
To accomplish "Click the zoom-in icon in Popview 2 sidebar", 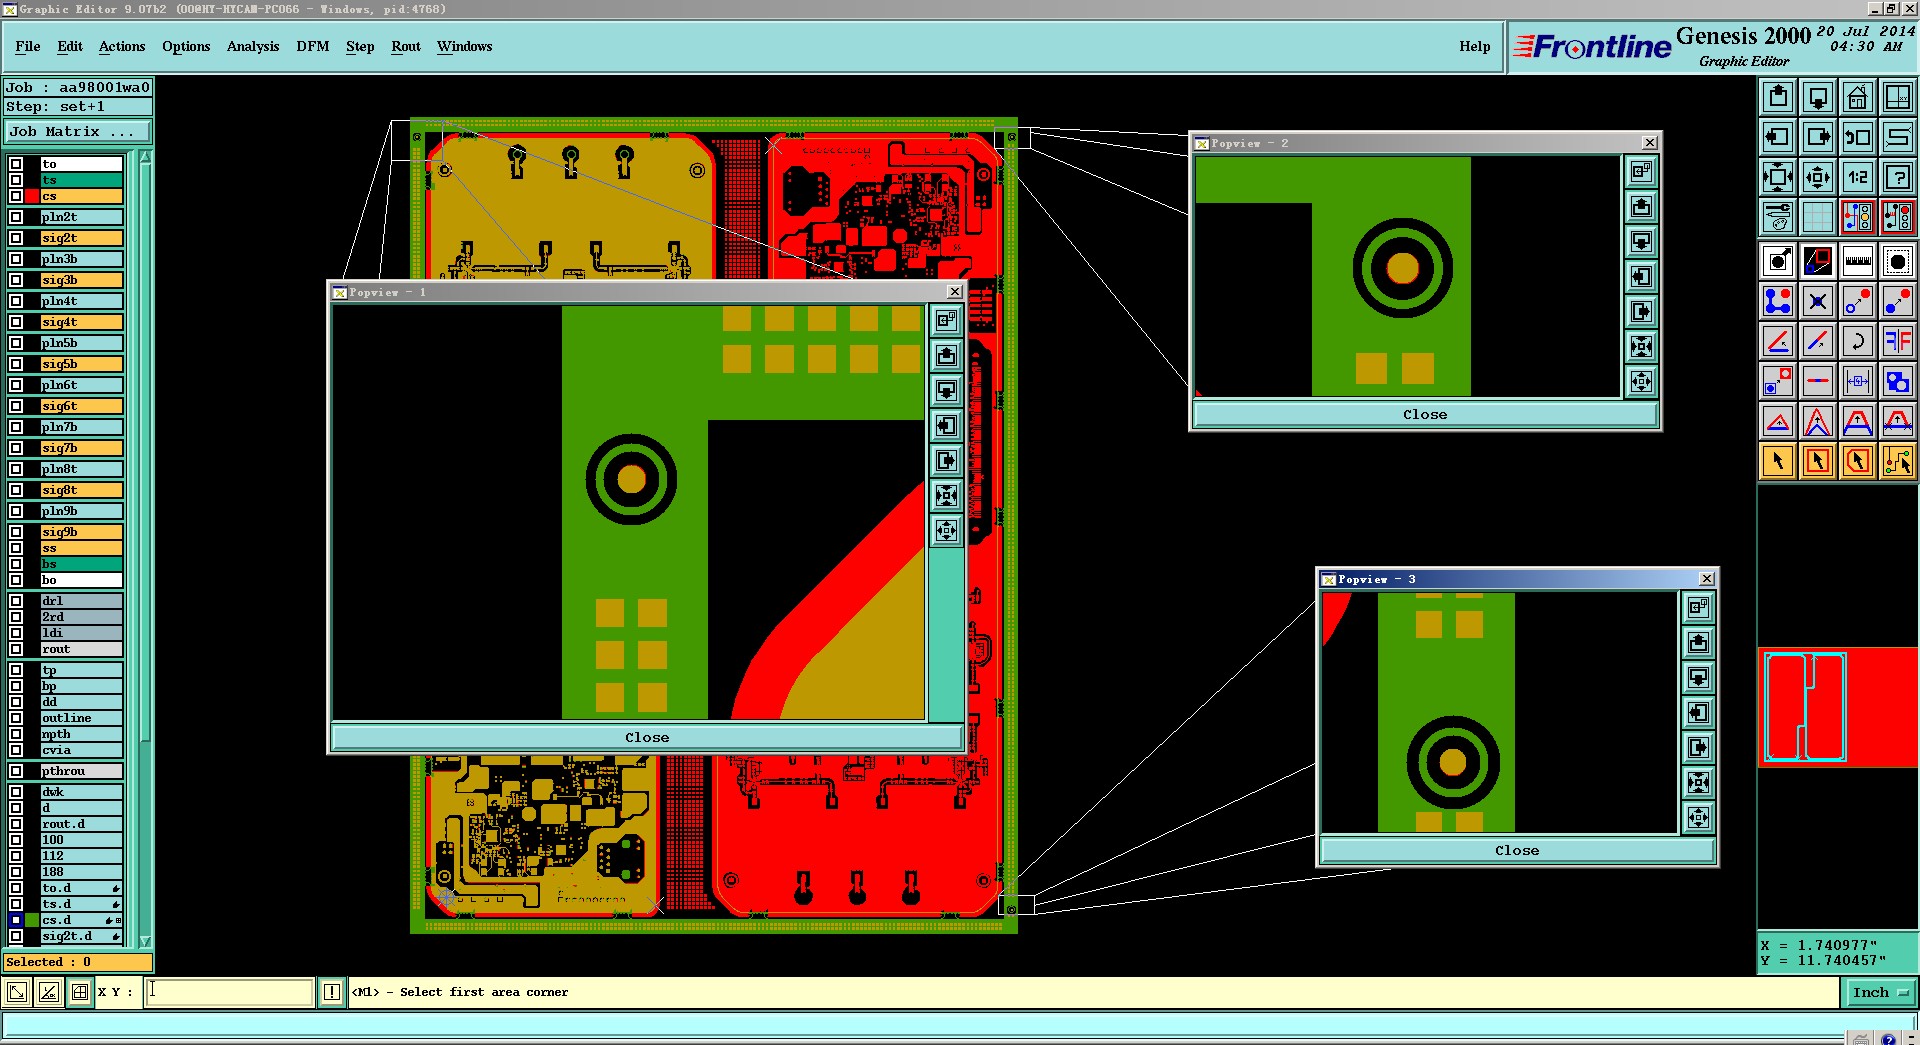I will [x=1641, y=346].
